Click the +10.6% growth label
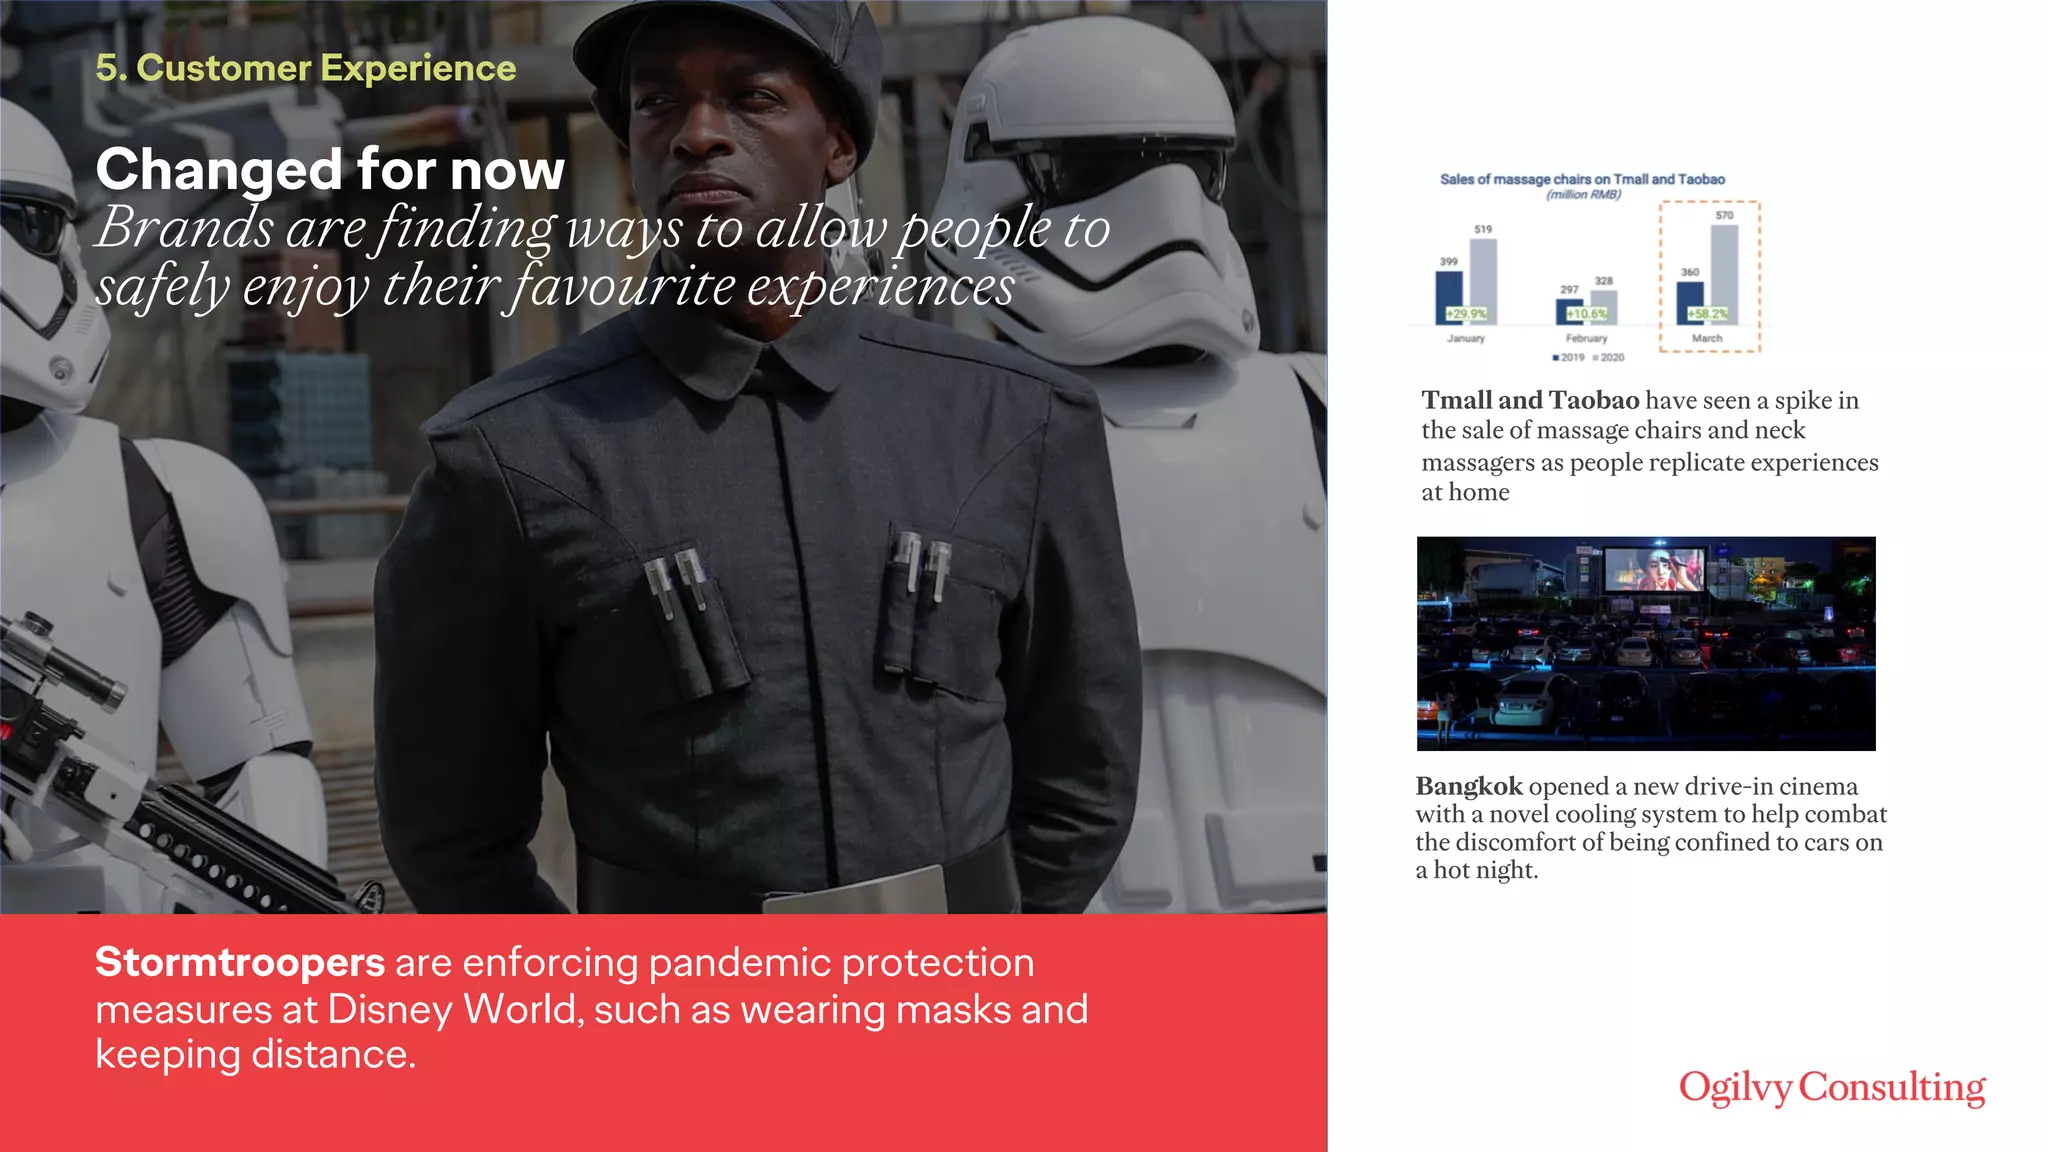This screenshot has height=1152, width=2048. click(1587, 314)
